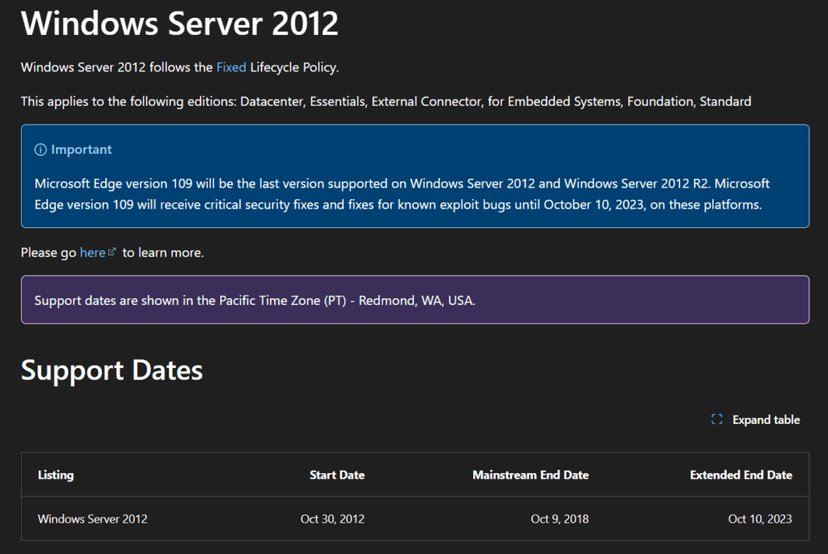Click the editions list paragraph
The width and height of the screenshot is (828, 554).
click(385, 101)
